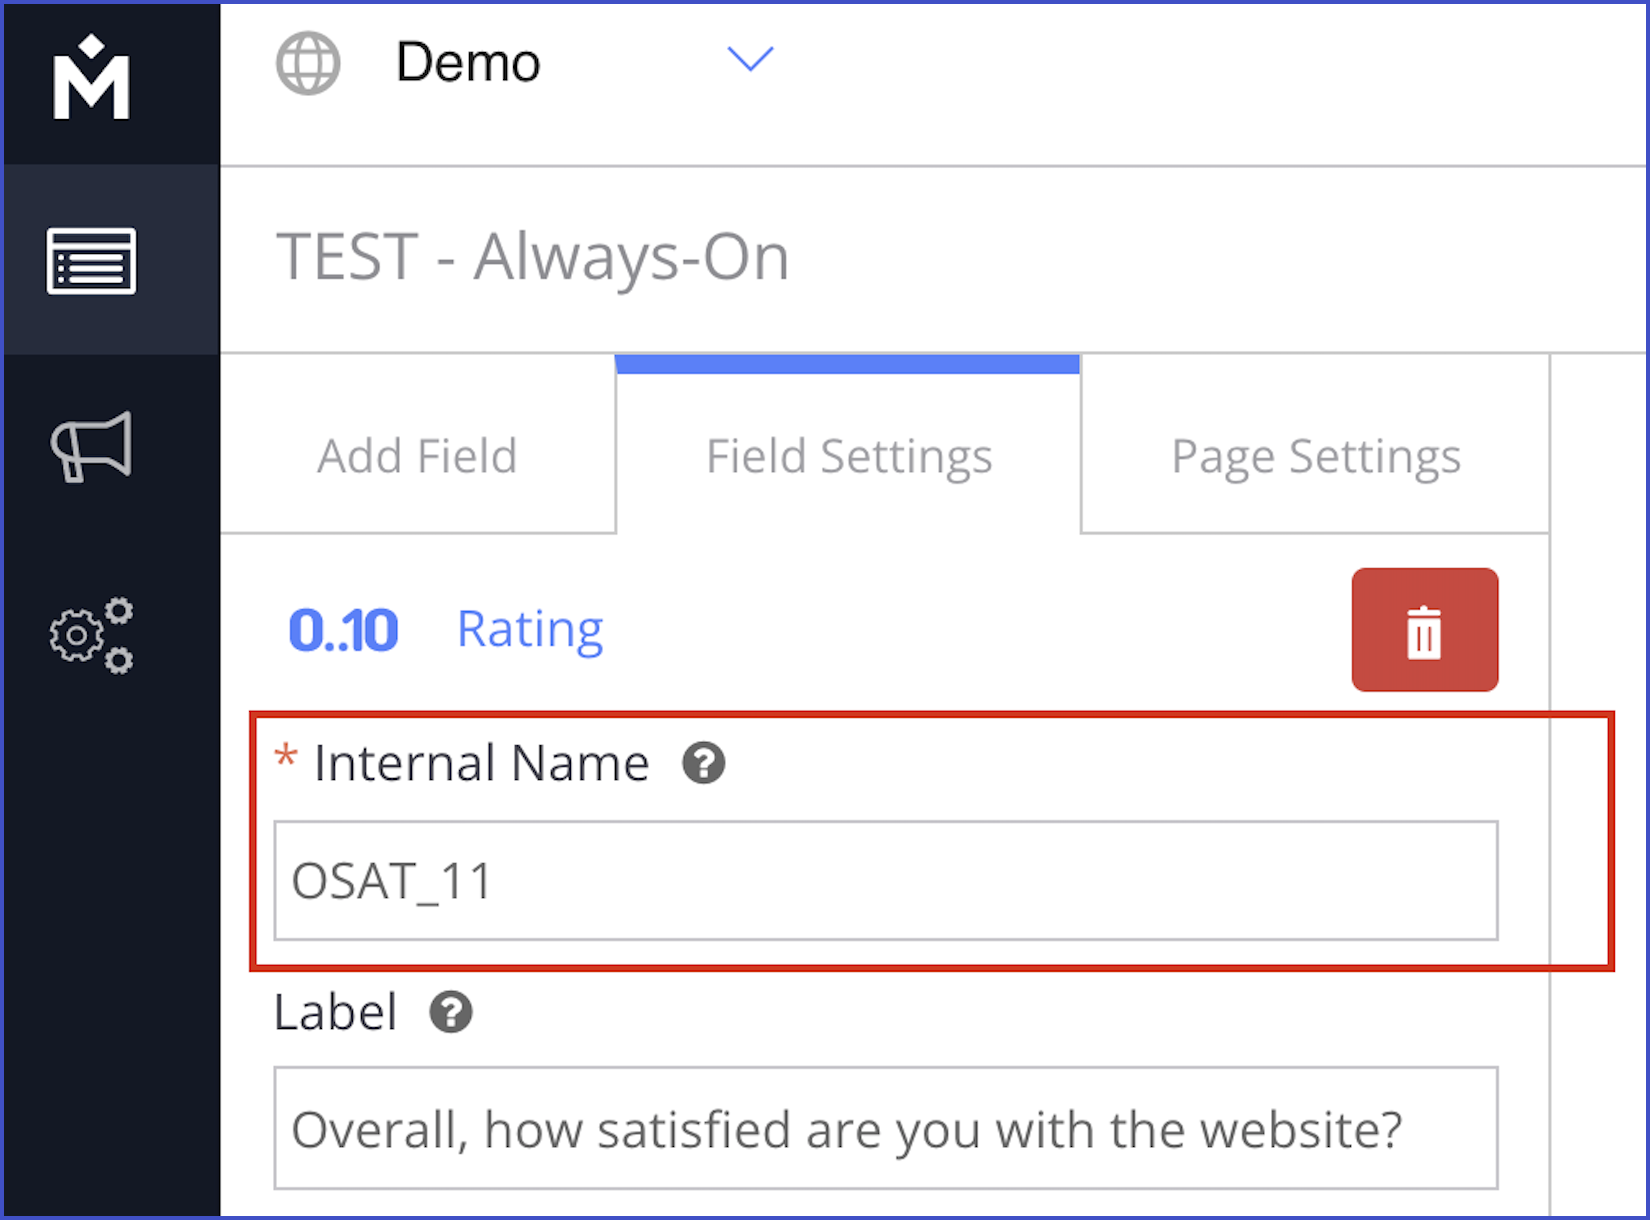Click the globe icon beside Demo
Viewport: 1650px width, 1220px height.
(308, 63)
